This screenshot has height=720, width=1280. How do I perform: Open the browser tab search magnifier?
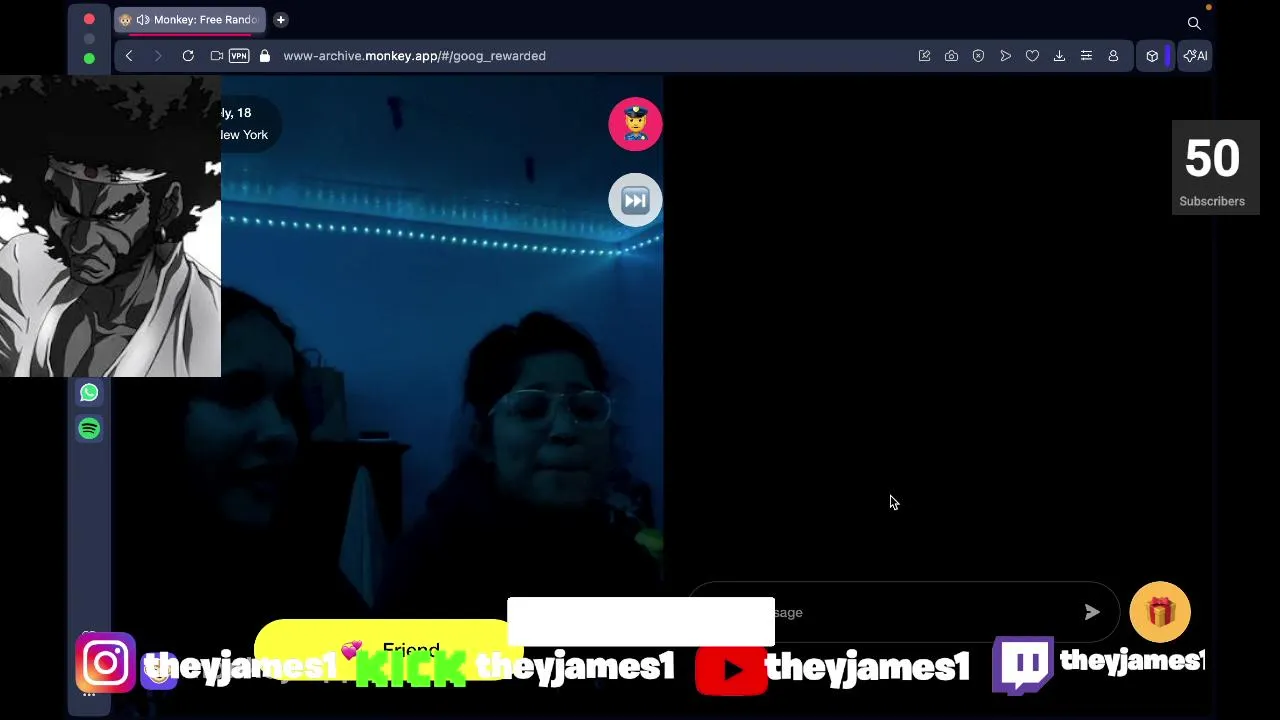pyautogui.click(x=1194, y=23)
